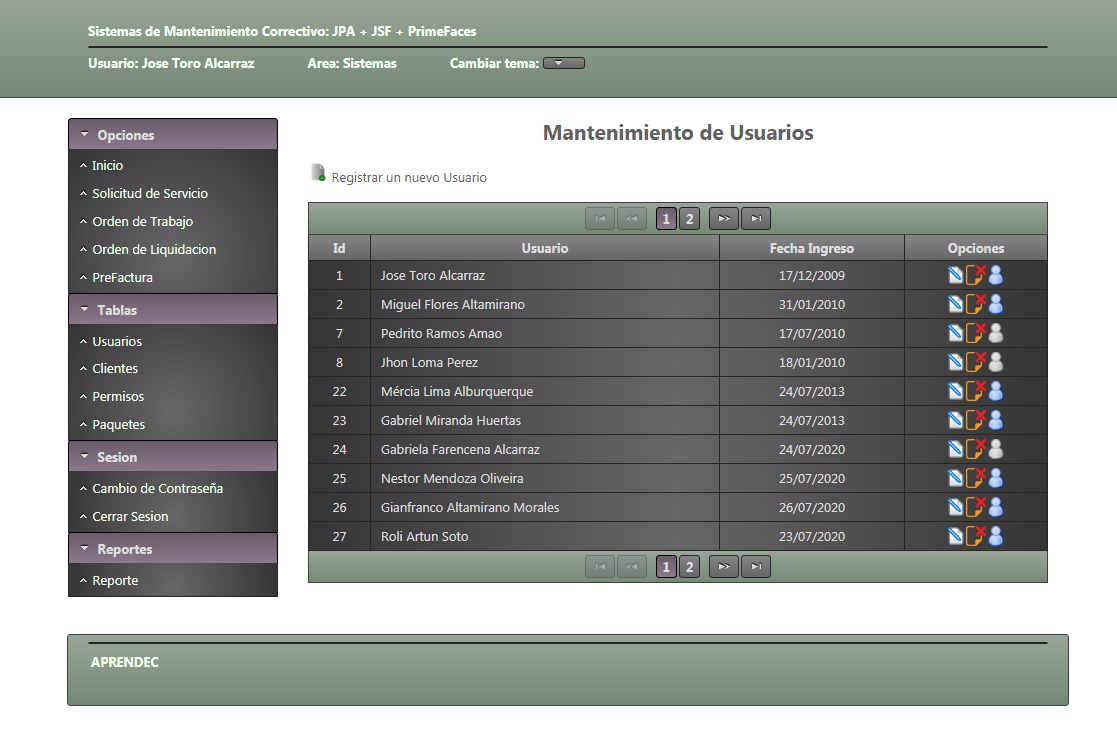Collapse the Sesion panel header
Viewport: 1117px width, 732px height.
173,456
